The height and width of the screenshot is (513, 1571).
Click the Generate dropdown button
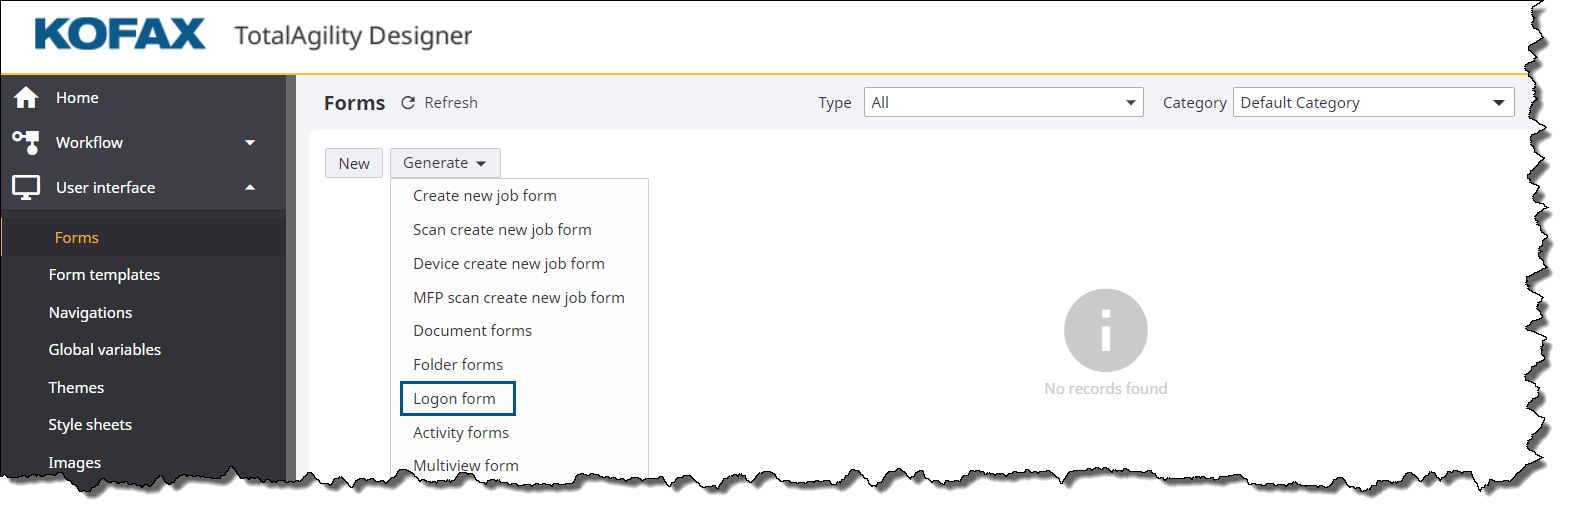tap(445, 163)
